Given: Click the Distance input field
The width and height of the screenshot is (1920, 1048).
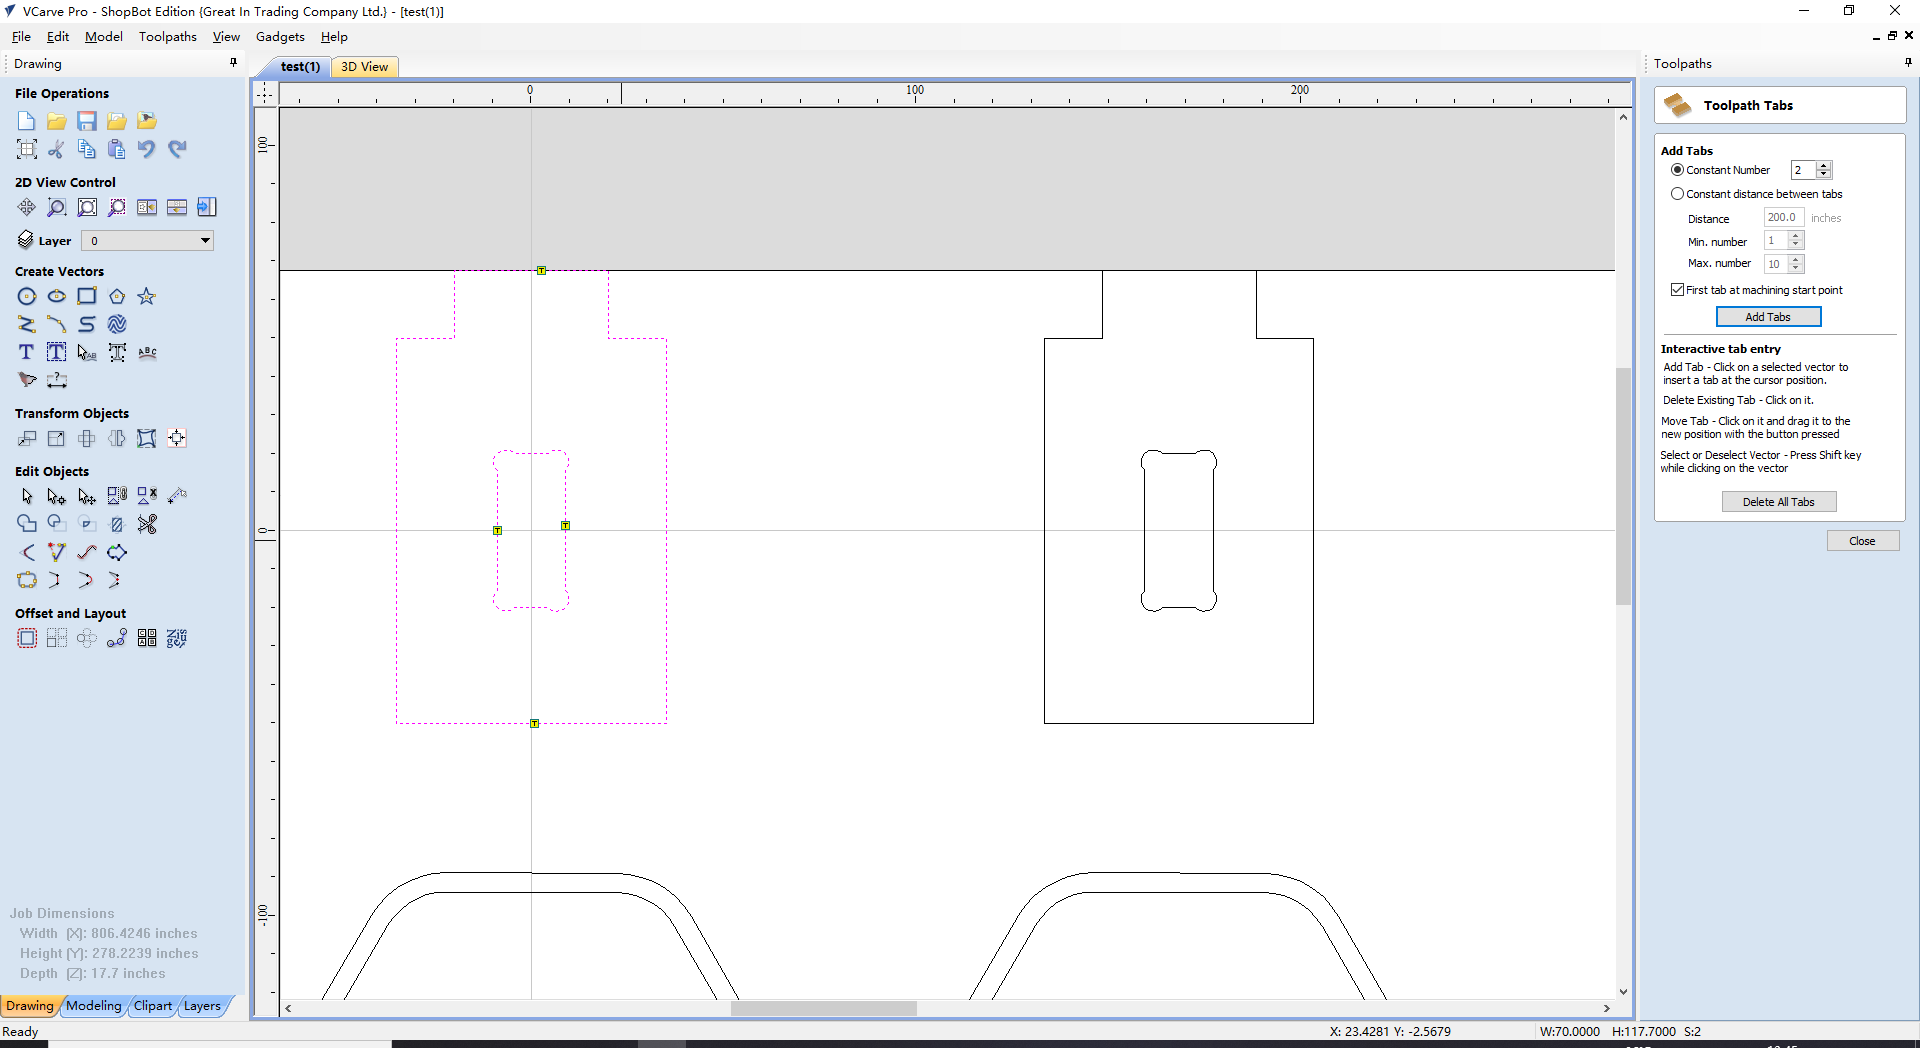Looking at the screenshot, I should 1783,218.
